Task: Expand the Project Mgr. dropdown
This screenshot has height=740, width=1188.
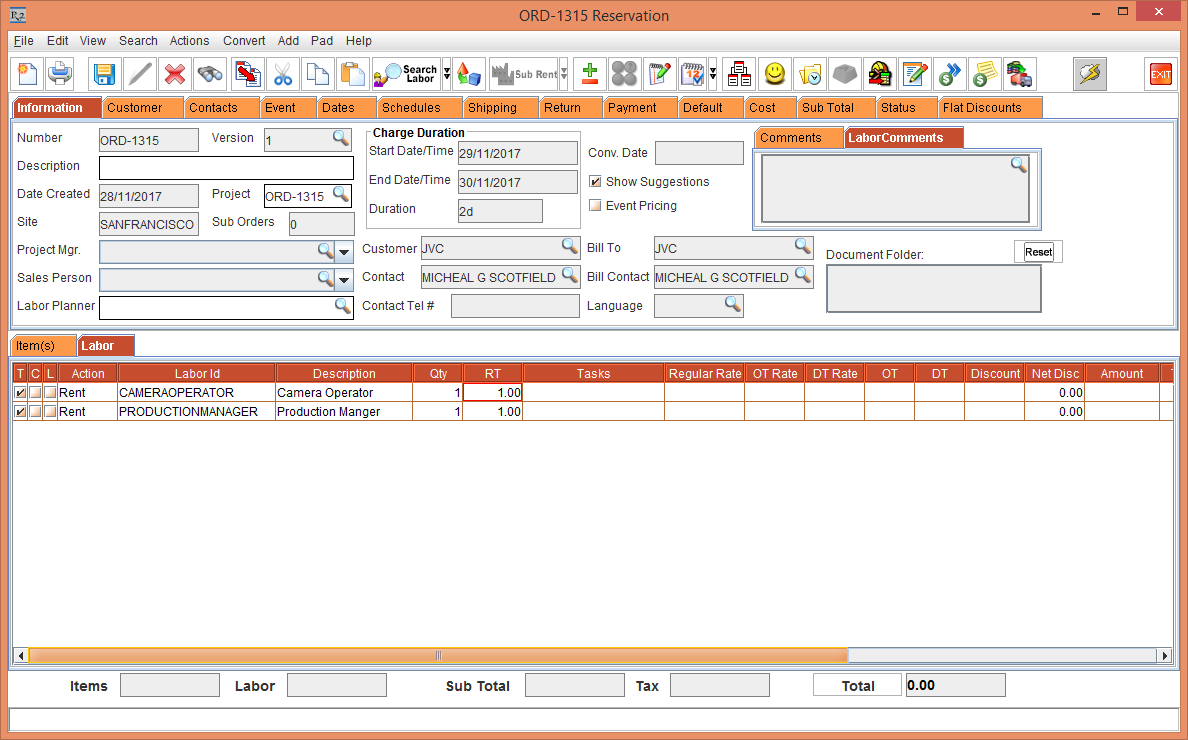Action: (344, 252)
